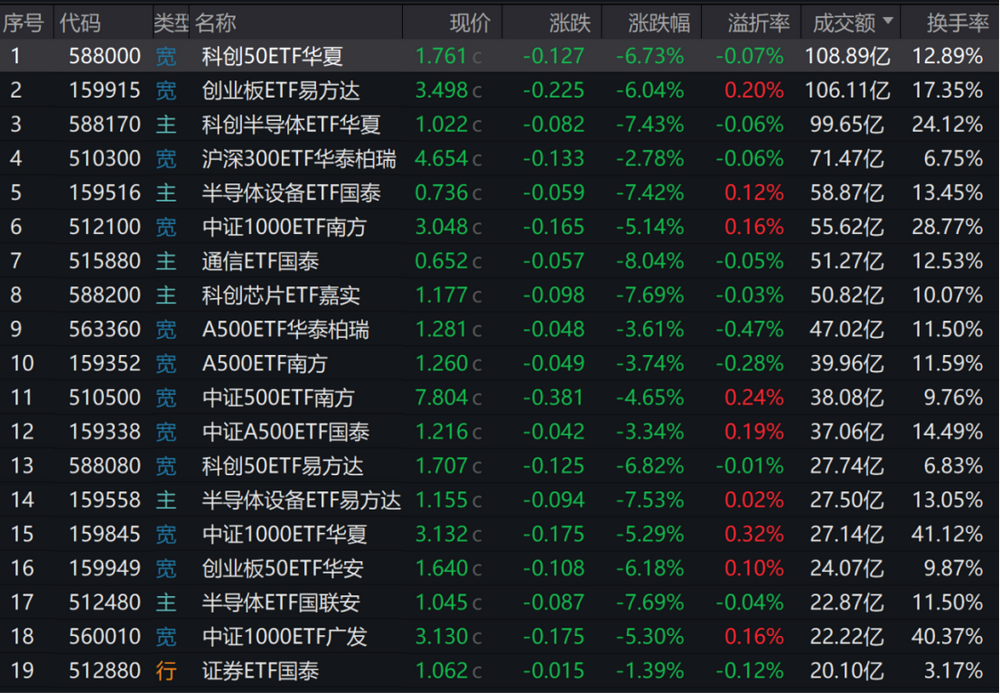This screenshot has width=1000, height=694.
Task: Select 创业板ETF易方达 in the list
Action: 281,91
